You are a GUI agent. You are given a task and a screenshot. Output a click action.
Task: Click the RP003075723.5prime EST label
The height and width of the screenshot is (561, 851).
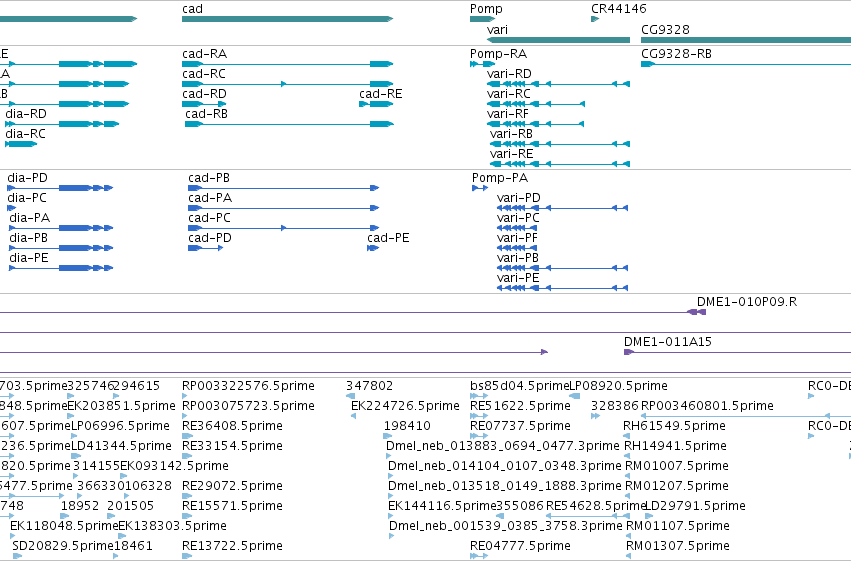249,406
